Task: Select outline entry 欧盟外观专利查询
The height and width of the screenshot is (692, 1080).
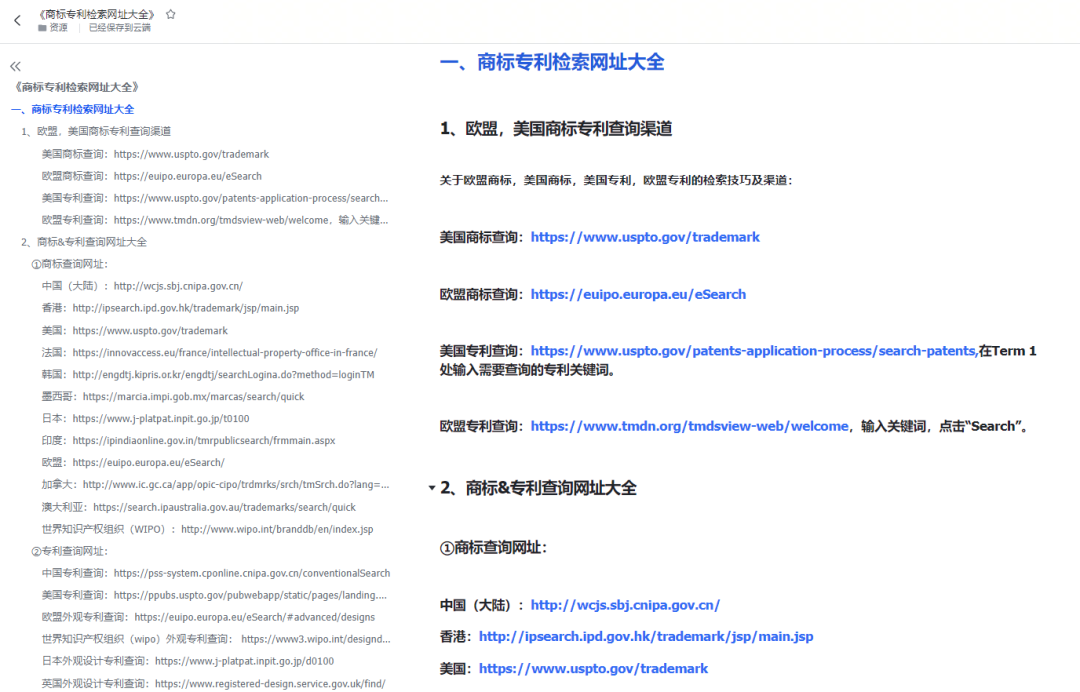Action: point(208,617)
